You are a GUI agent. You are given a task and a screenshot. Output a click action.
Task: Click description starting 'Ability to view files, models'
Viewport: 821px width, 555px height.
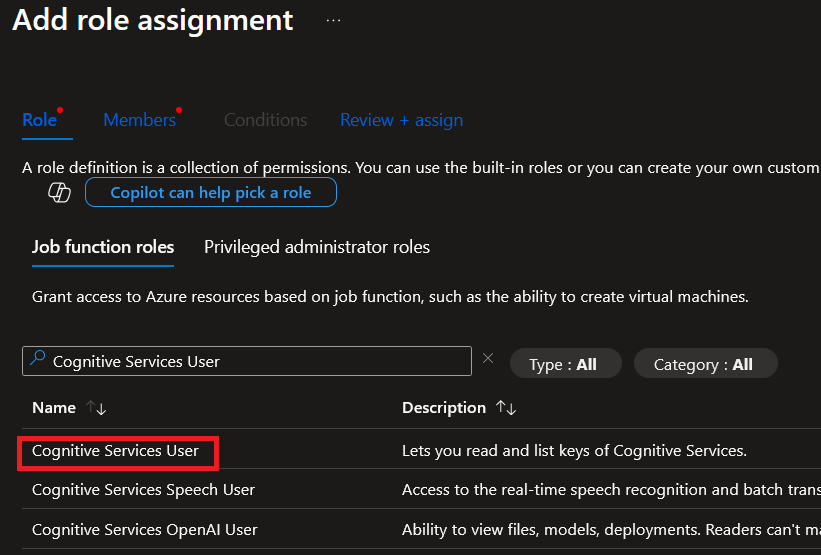point(611,529)
